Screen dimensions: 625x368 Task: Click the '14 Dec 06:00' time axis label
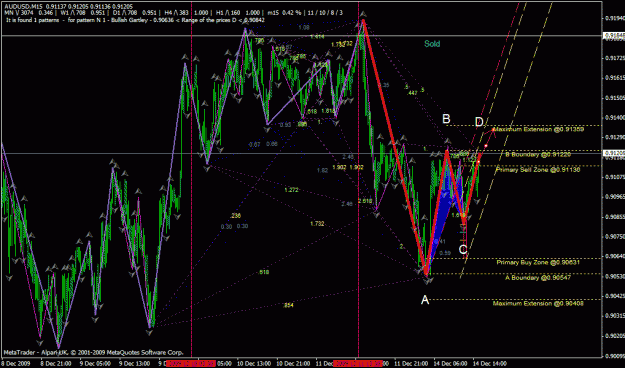[x=450, y=364]
